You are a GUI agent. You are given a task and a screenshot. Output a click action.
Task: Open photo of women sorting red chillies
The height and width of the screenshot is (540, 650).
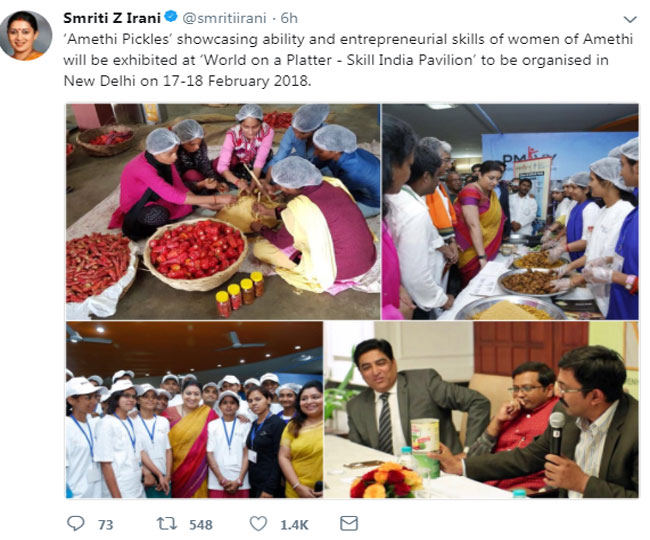[223, 212]
